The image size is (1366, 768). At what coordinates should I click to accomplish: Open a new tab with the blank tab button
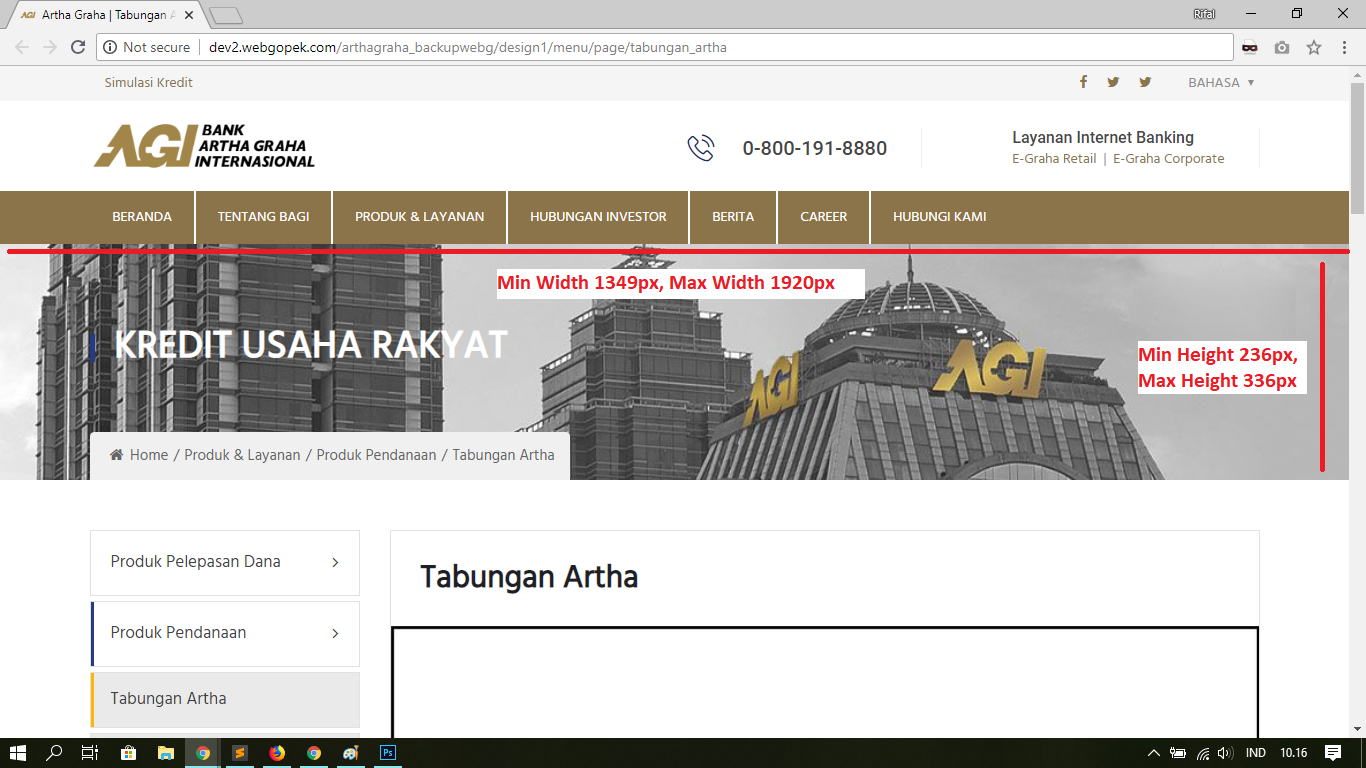pos(226,15)
